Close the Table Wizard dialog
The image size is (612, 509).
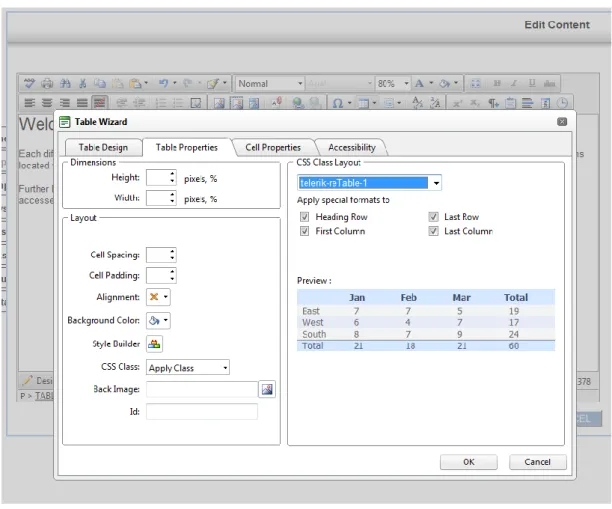pos(562,122)
